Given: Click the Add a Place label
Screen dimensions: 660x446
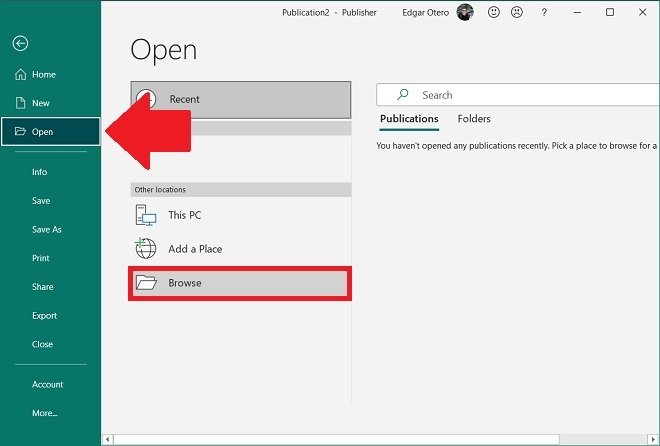Looking at the screenshot, I should 195,249.
